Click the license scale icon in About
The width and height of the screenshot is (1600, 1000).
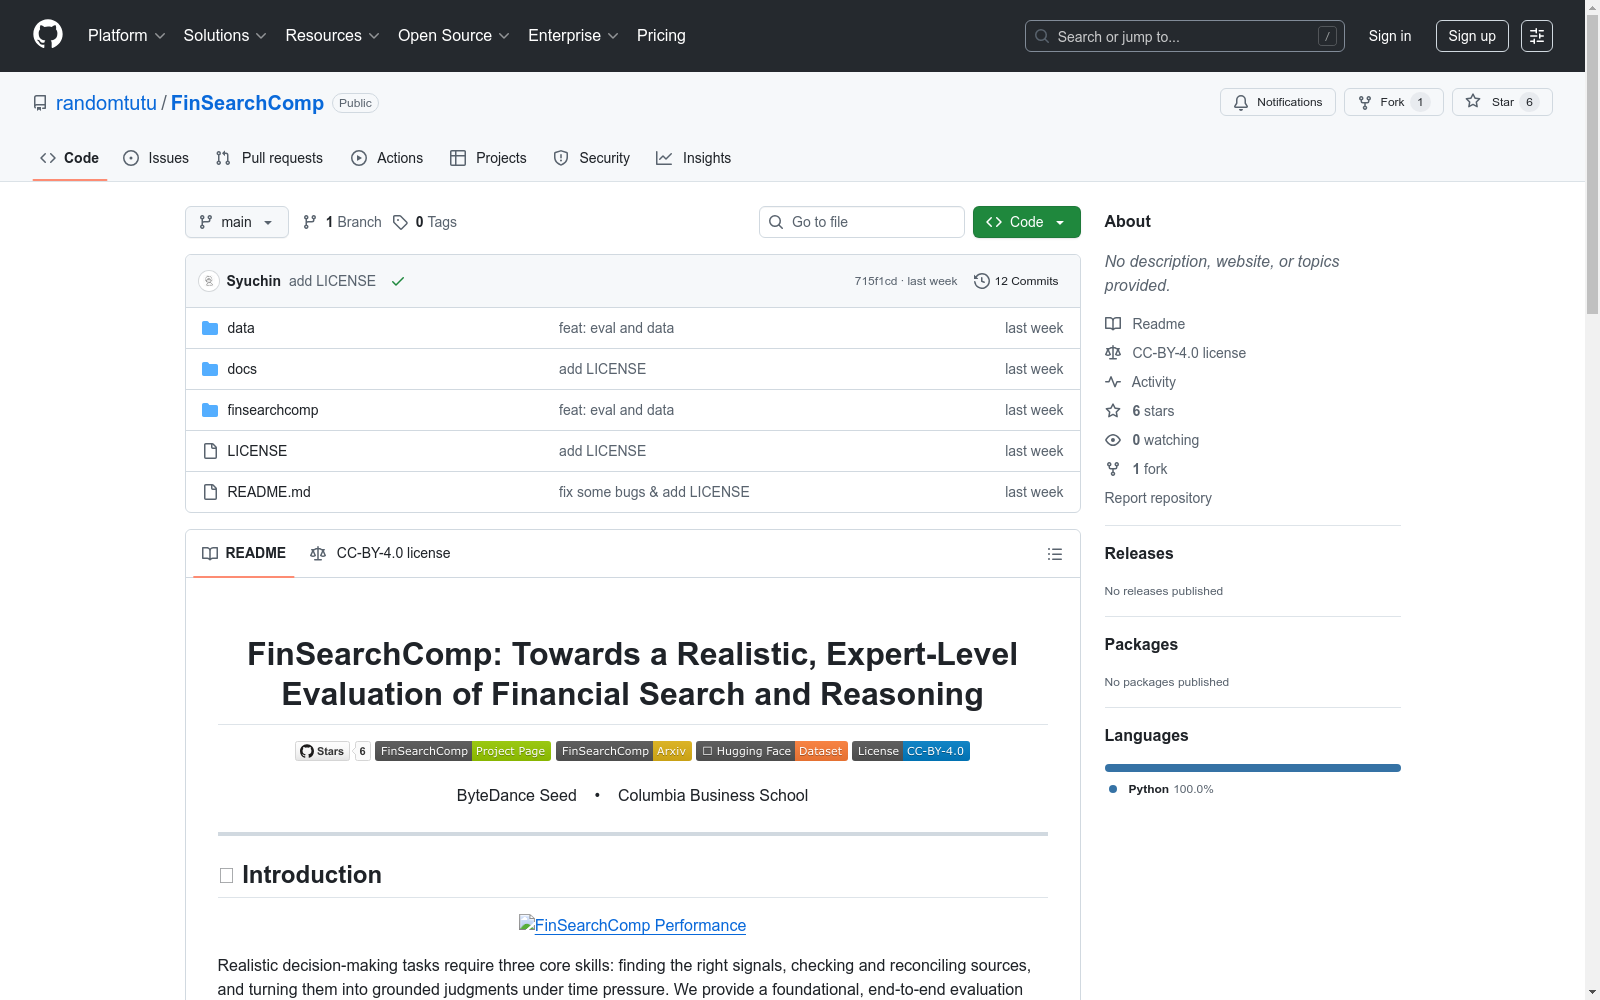tap(1113, 353)
